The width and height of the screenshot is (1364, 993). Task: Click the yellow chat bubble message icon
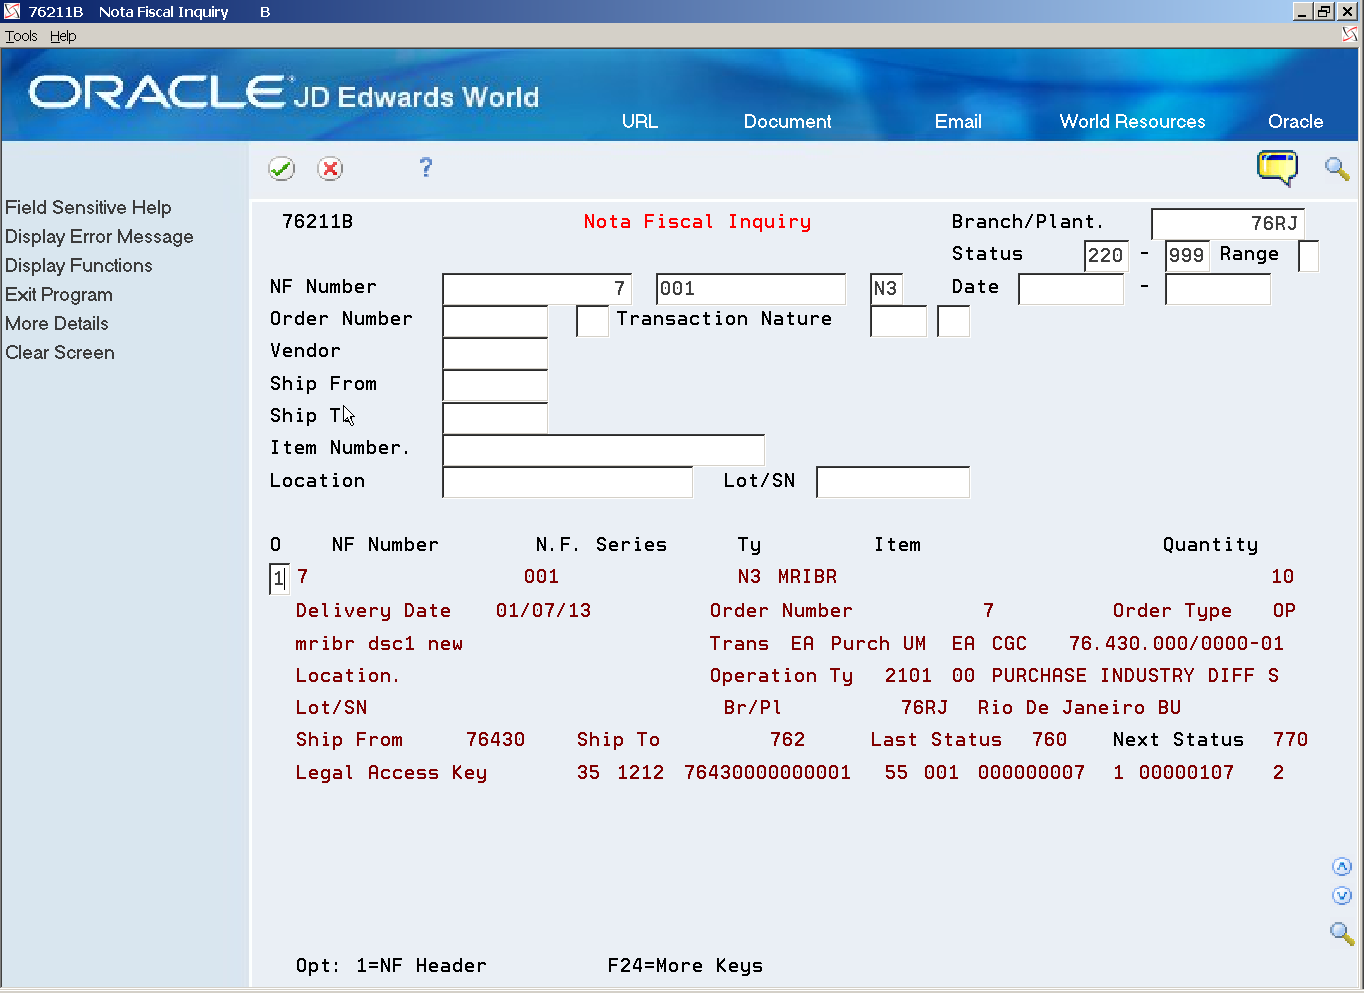1277,167
